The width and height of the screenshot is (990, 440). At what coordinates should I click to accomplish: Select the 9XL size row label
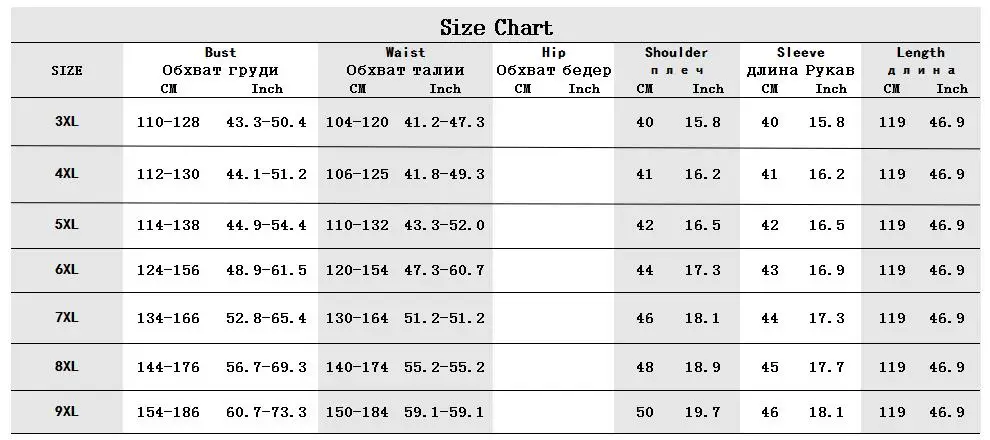pyautogui.click(x=67, y=412)
